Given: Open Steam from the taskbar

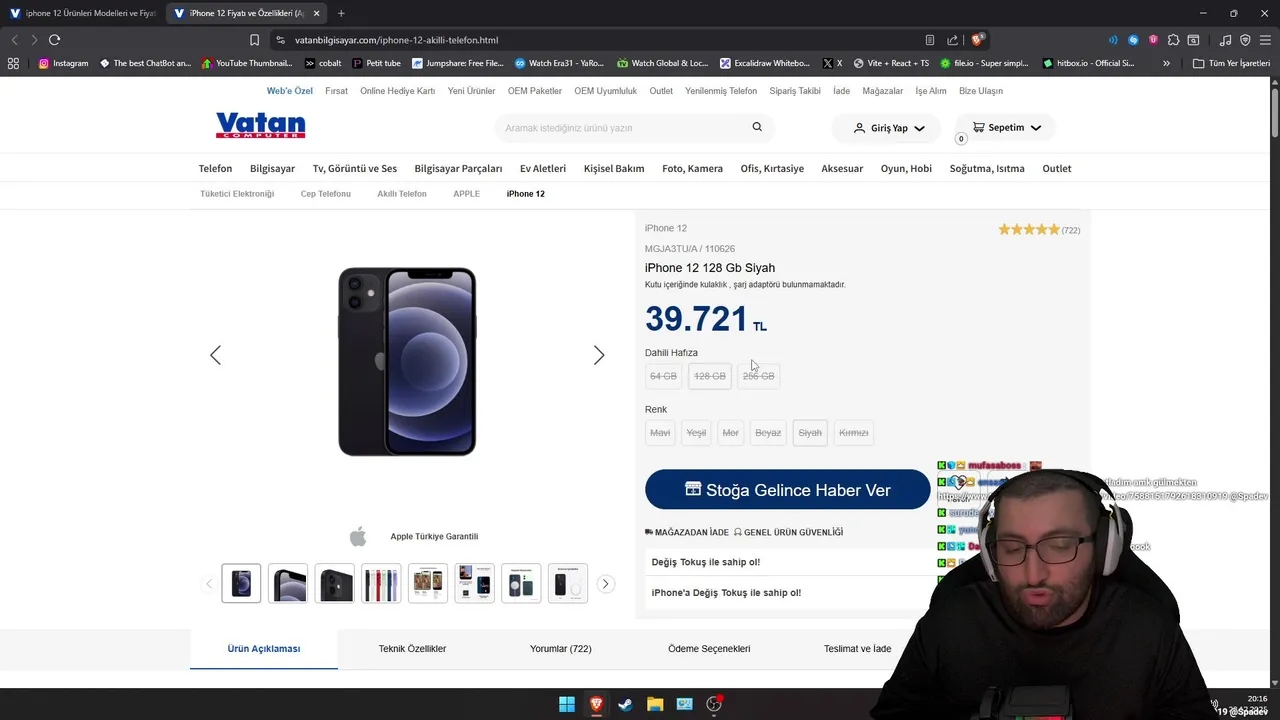Looking at the screenshot, I should coord(625,704).
